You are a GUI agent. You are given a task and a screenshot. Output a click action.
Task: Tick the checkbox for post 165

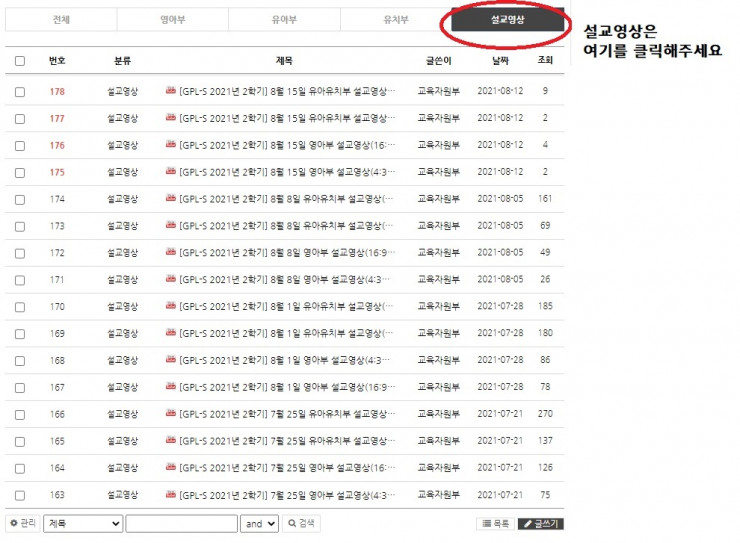pos(20,440)
